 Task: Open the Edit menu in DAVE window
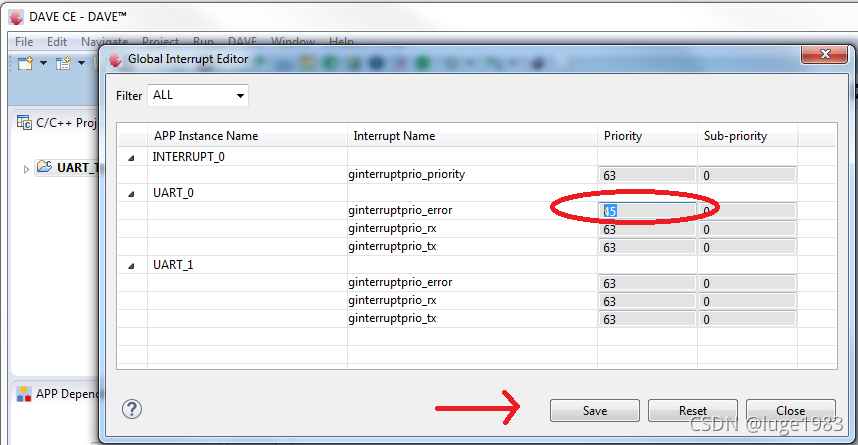point(56,42)
